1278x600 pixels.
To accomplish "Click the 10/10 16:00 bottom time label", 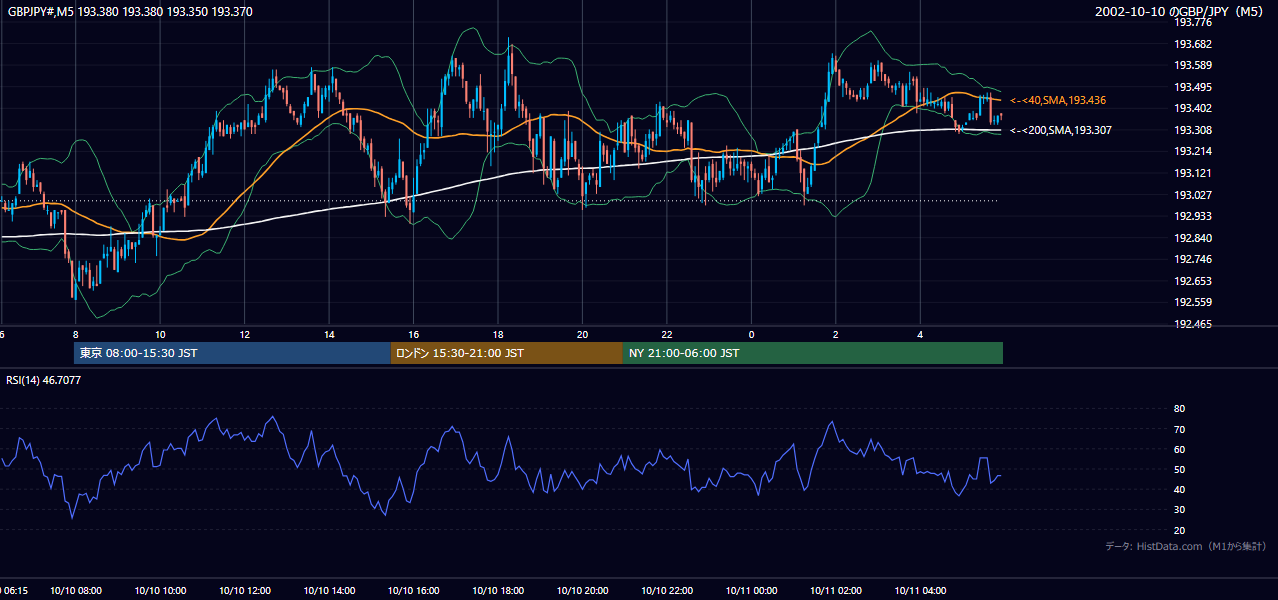I will pos(413,591).
